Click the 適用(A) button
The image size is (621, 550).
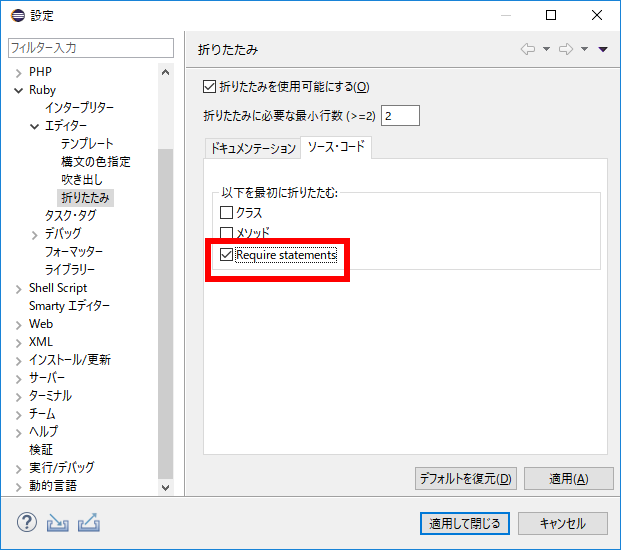coord(568,478)
